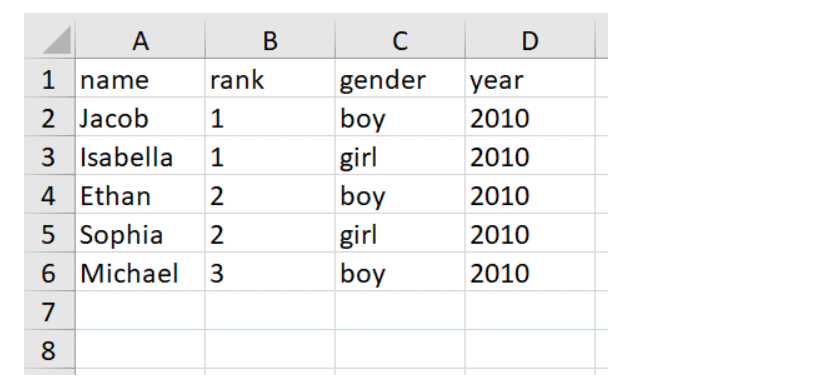This screenshot has width=834, height=382.
Task: Select row 8 header
Action: point(49,350)
